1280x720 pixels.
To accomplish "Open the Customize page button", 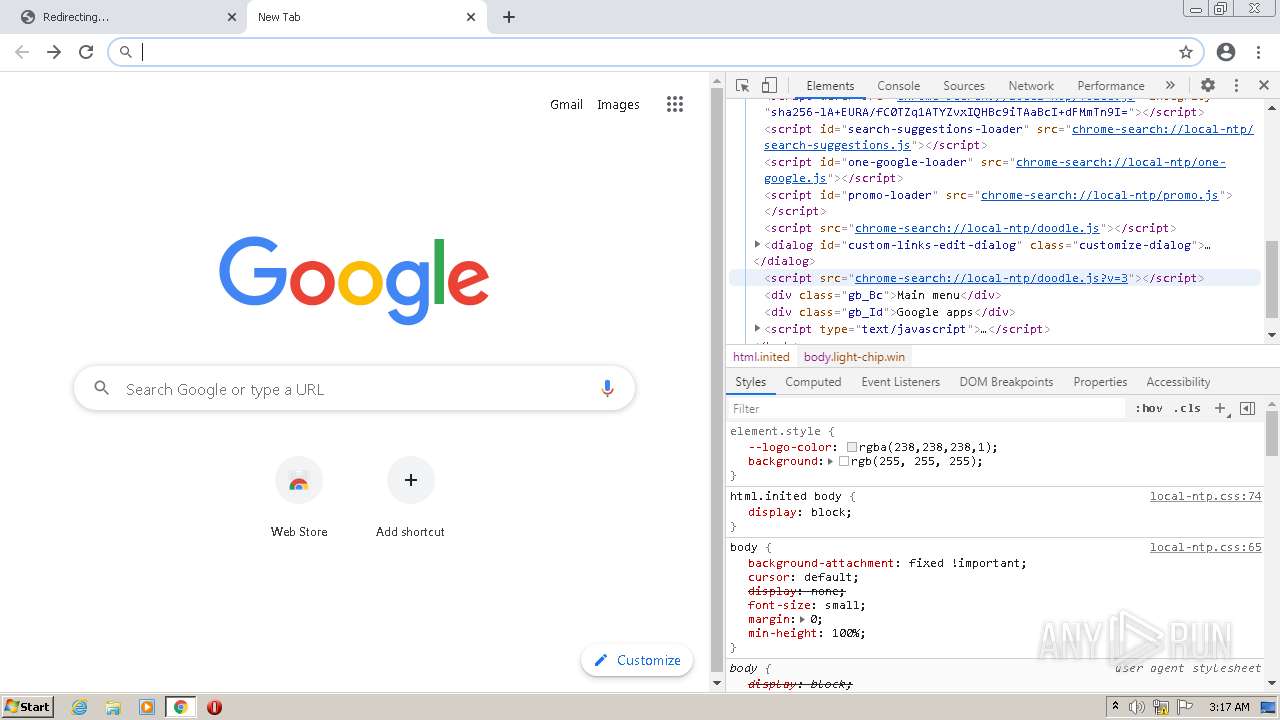I will point(637,660).
